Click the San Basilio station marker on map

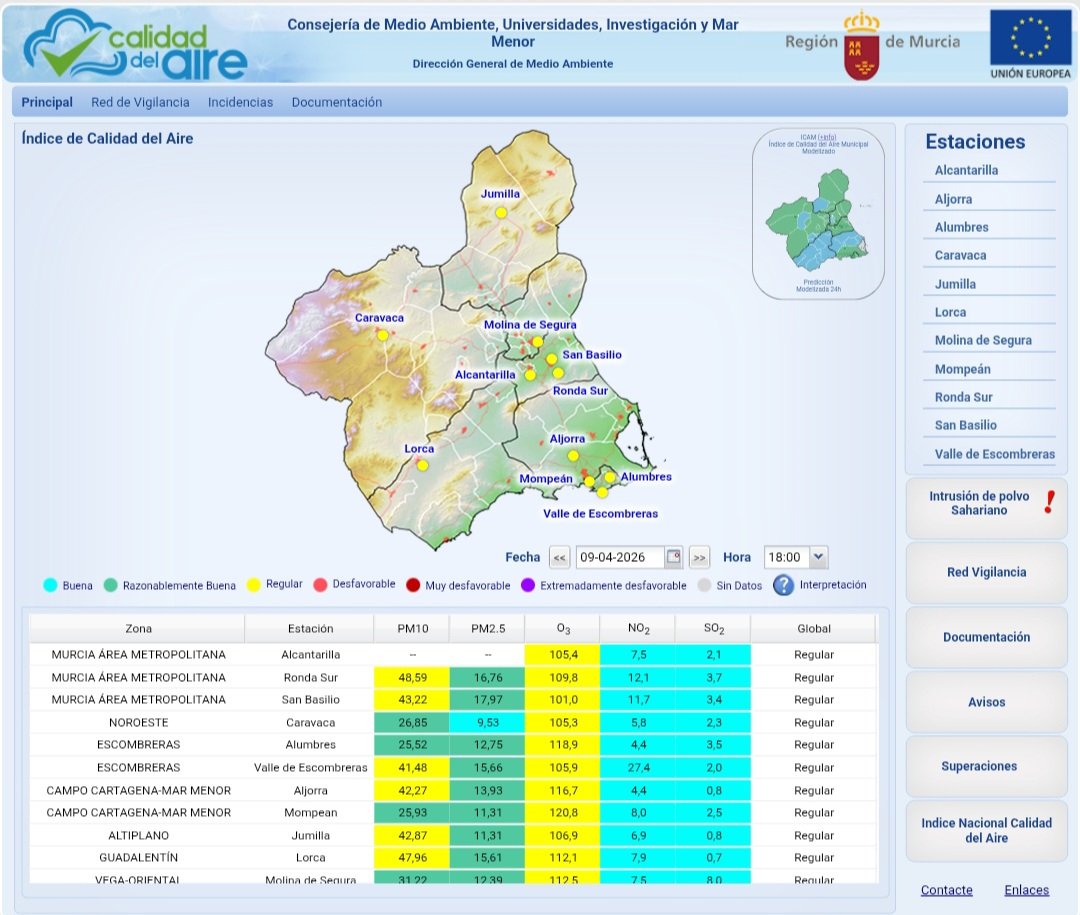tap(552, 359)
